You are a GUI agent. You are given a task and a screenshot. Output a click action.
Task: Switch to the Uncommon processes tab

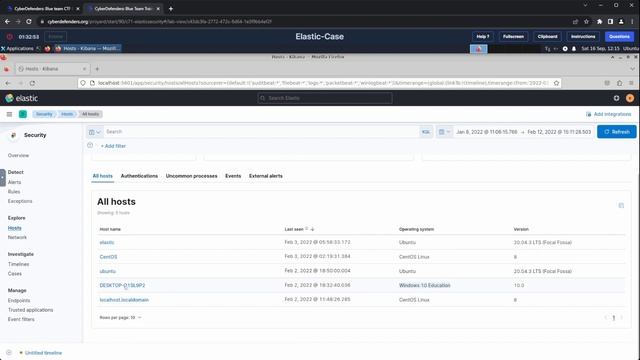tap(191, 176)
